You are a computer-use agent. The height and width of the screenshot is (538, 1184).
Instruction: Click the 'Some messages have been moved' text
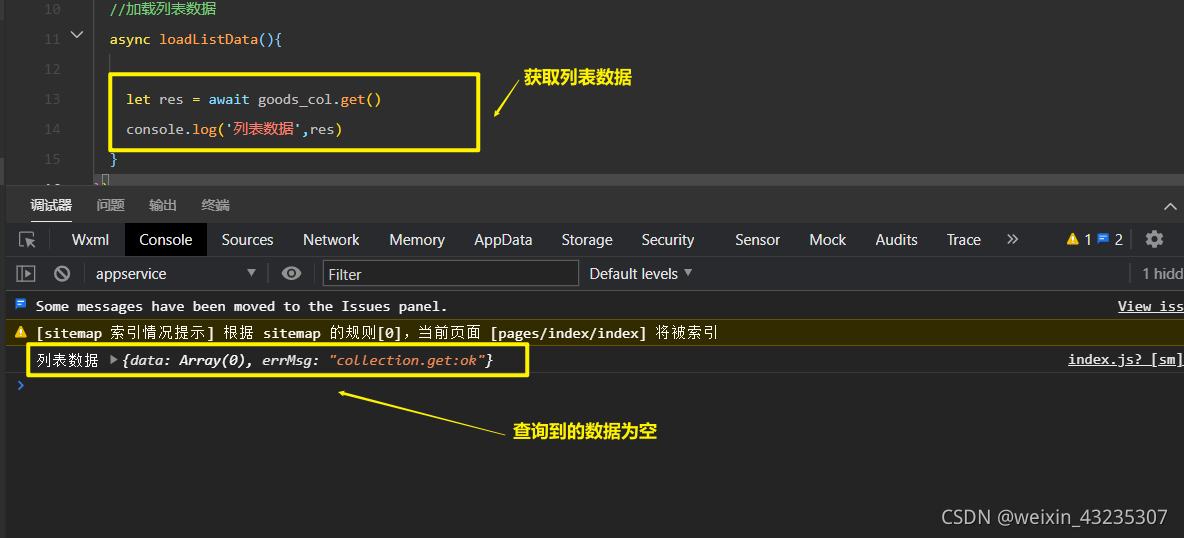coord(242,306)
